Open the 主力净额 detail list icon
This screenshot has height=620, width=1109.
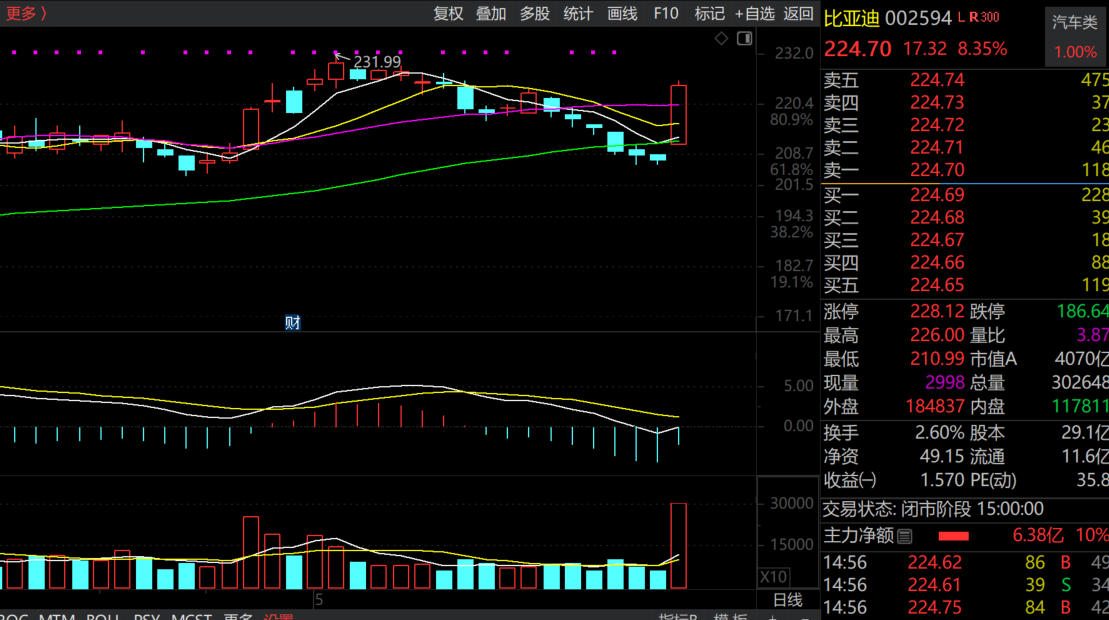[905, 537]
